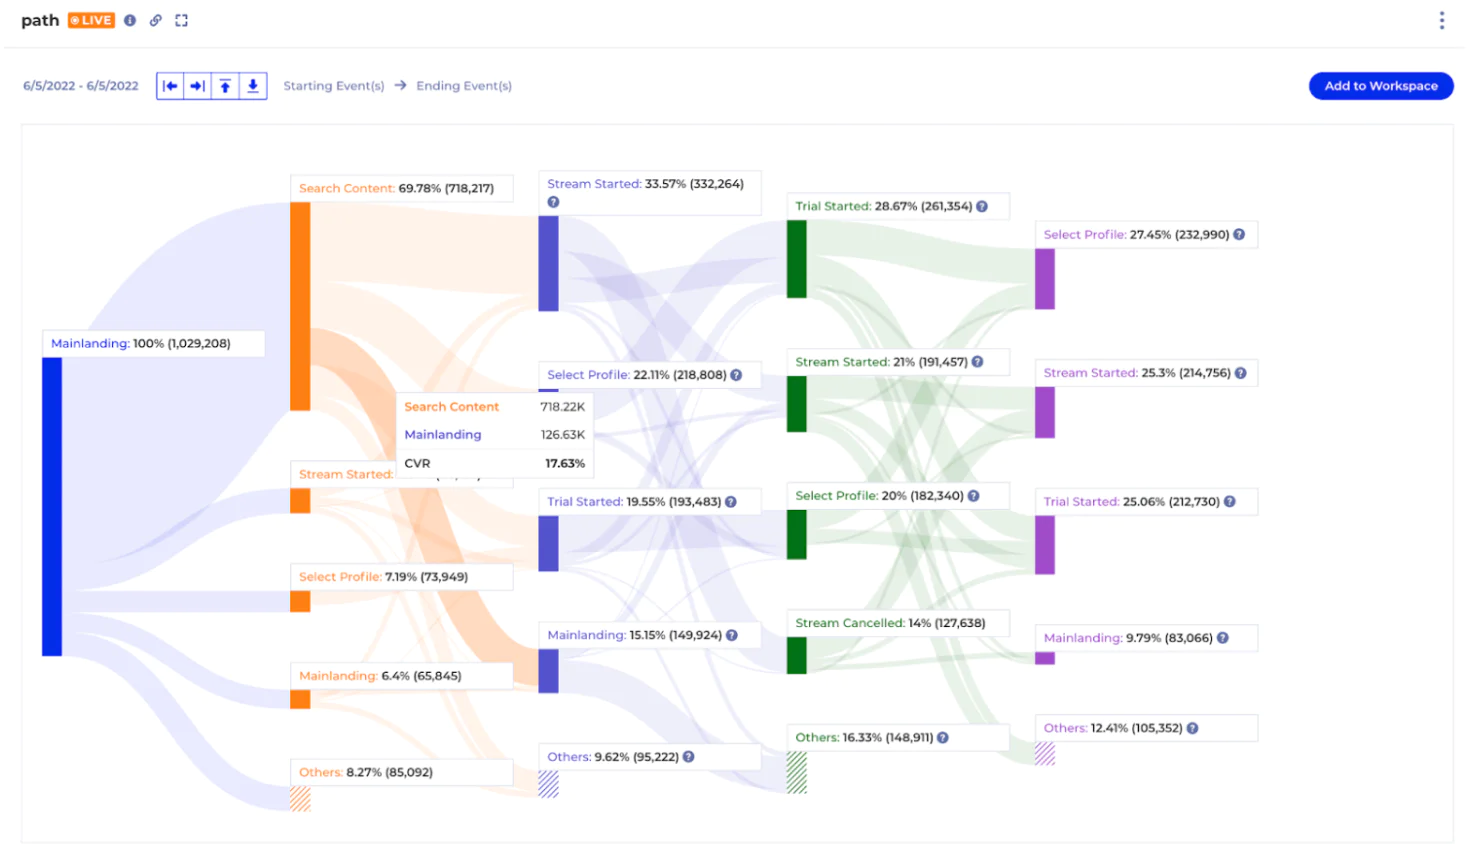The height and width of the screenshot is (852, 1472).
Task: Open the info tooltip beside the path title
Action: point(130,20)
